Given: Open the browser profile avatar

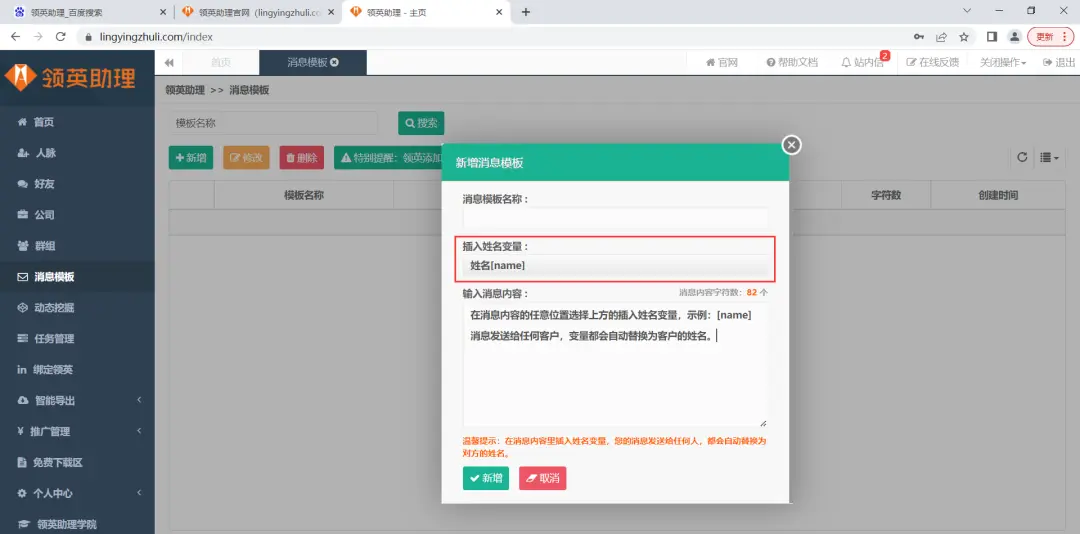Looking at the screenshot, I should click(1014, 37).
